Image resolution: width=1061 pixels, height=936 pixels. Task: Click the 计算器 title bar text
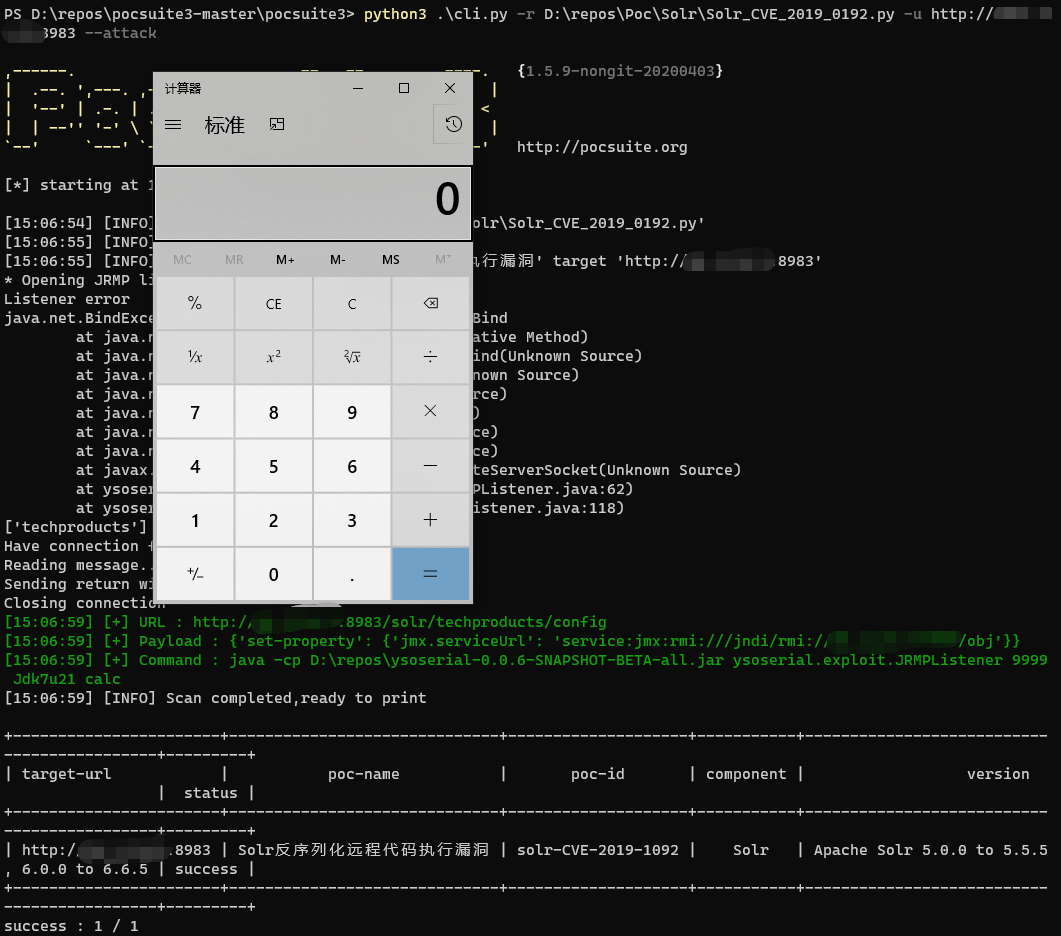183,88
